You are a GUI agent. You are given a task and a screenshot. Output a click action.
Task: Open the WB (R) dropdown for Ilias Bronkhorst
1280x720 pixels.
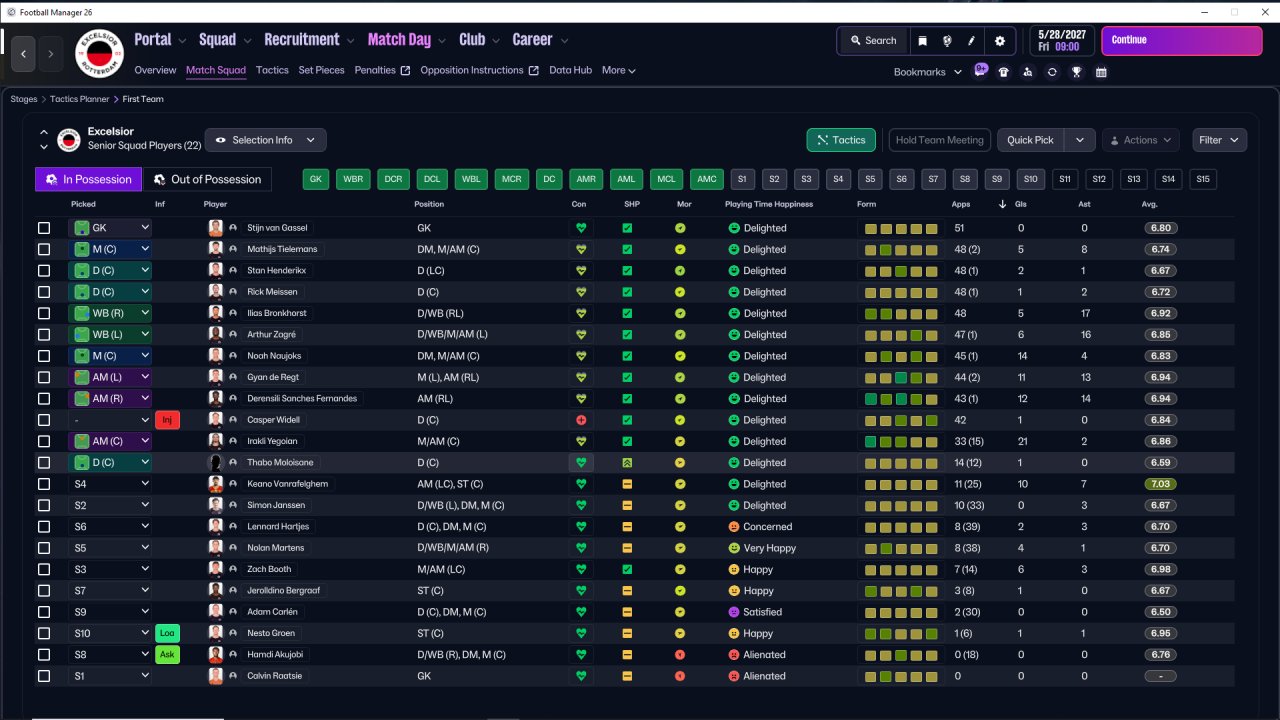pos(110,313)
